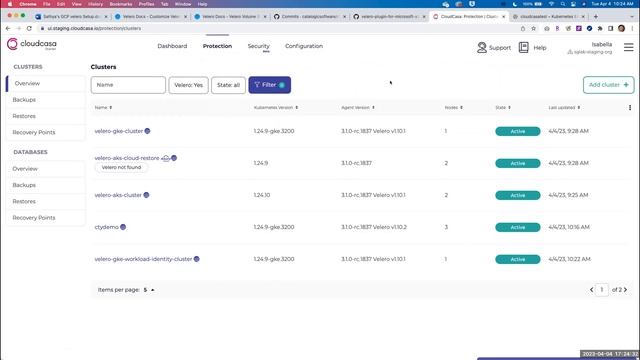This screenshot has height=360, width=640.
Task: Open velero-aks-cloud-restore link
Action: pos(127,158)
